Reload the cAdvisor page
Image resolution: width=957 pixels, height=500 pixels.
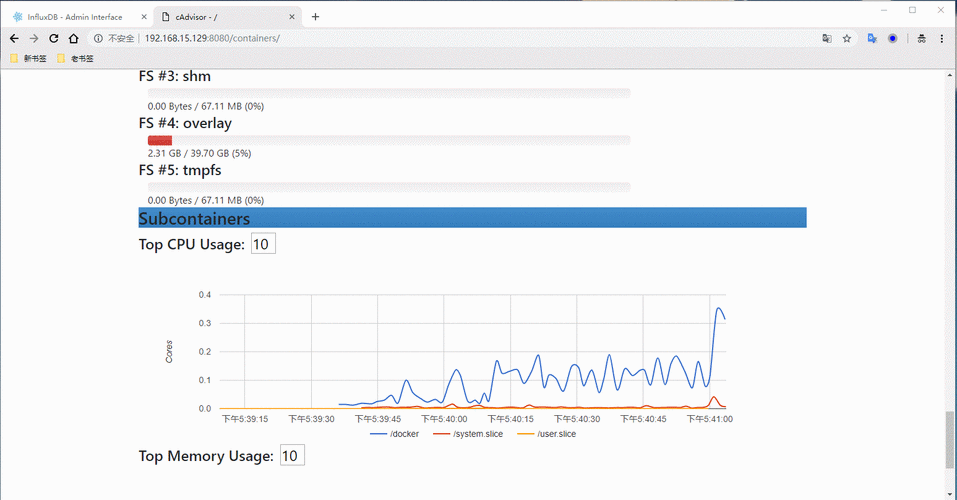point(54,38)
